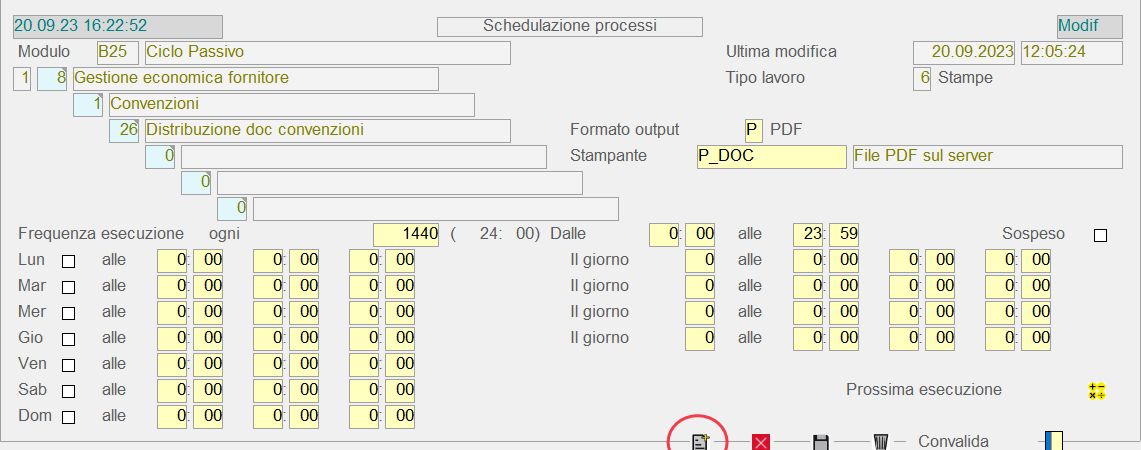The image size is (1141, 450).
Task: Click the Tipo lavoro code field 6
Action: 922,78
